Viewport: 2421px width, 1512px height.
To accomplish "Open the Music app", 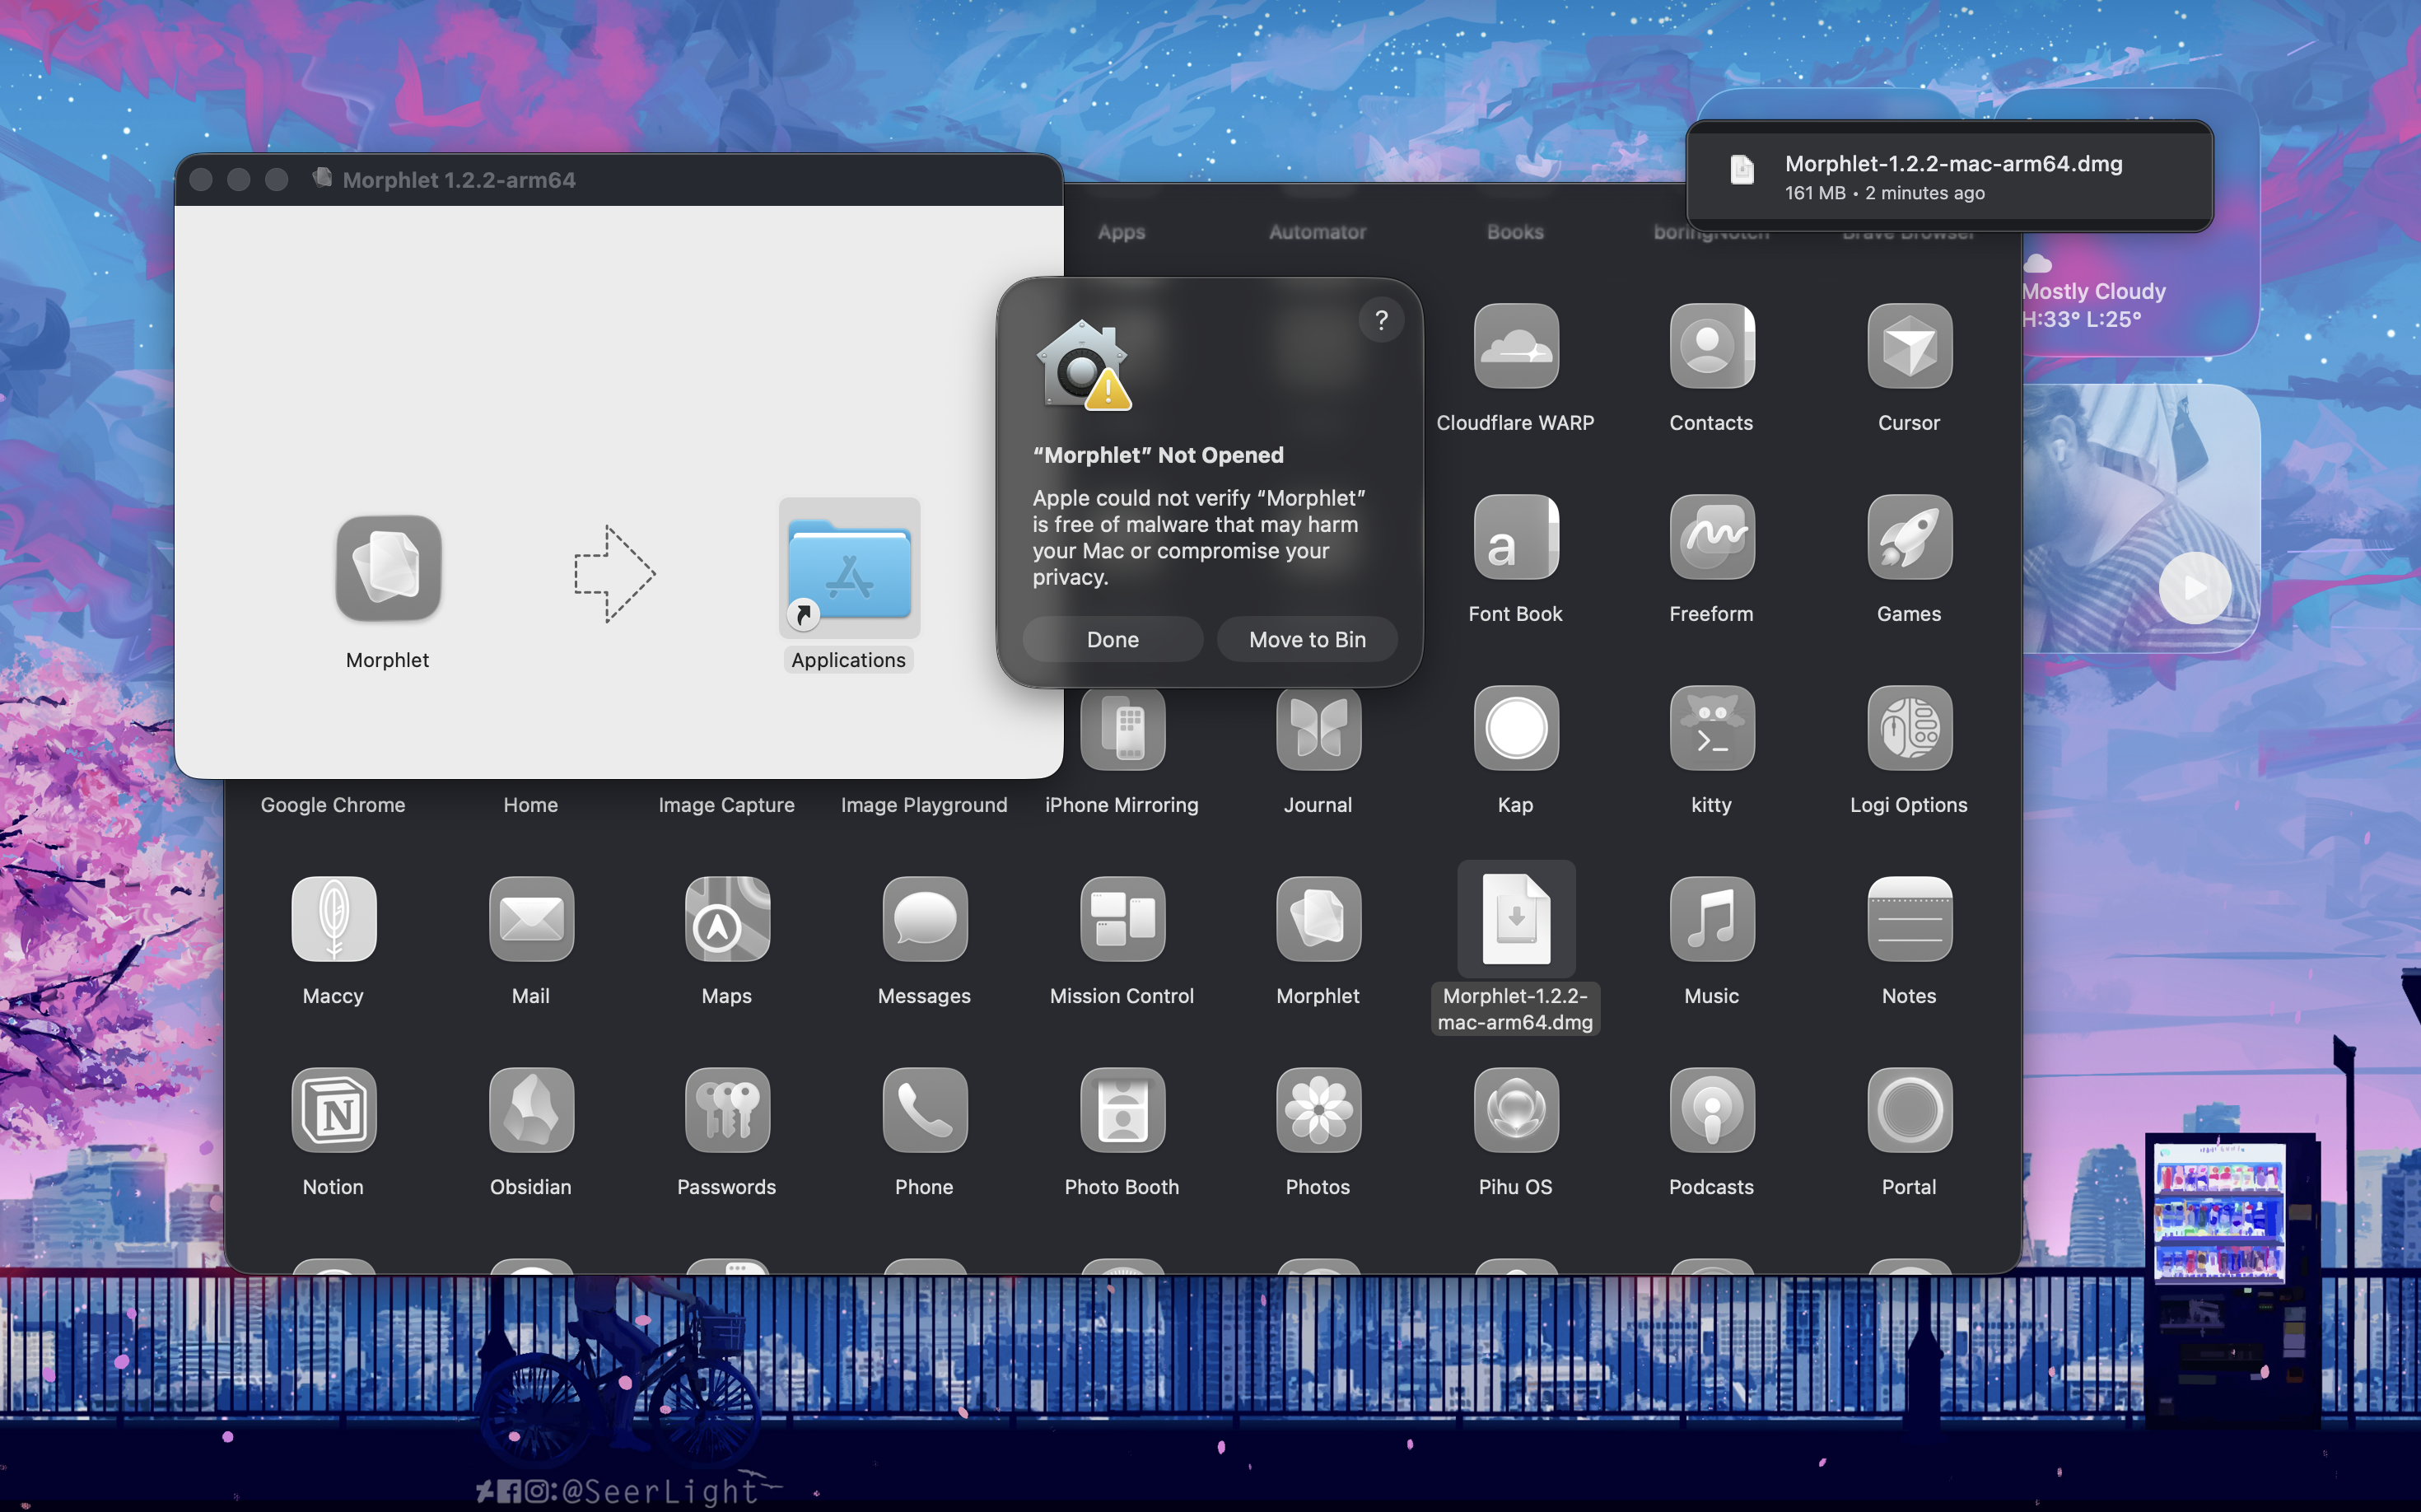I will coord(1711,919).
